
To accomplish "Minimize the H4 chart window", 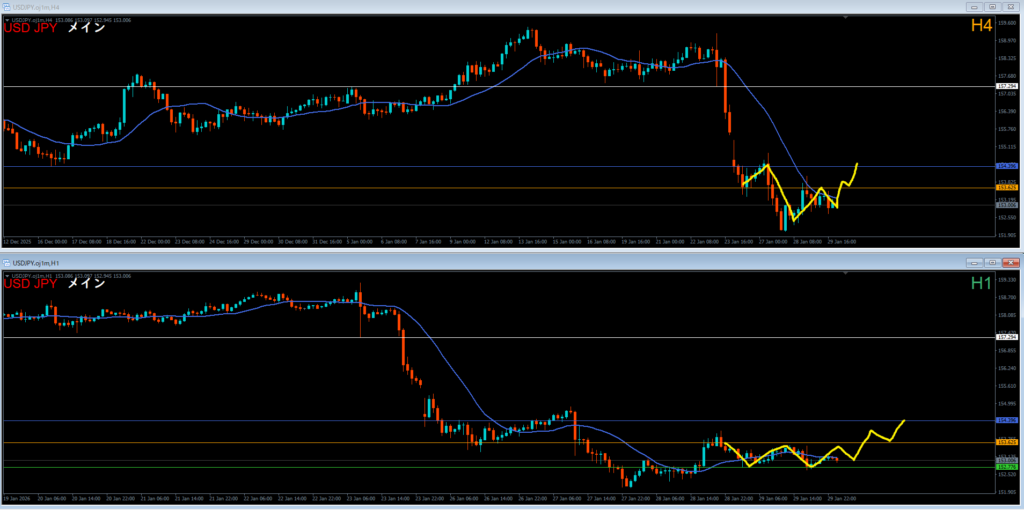I will click(x=974, y=8).
